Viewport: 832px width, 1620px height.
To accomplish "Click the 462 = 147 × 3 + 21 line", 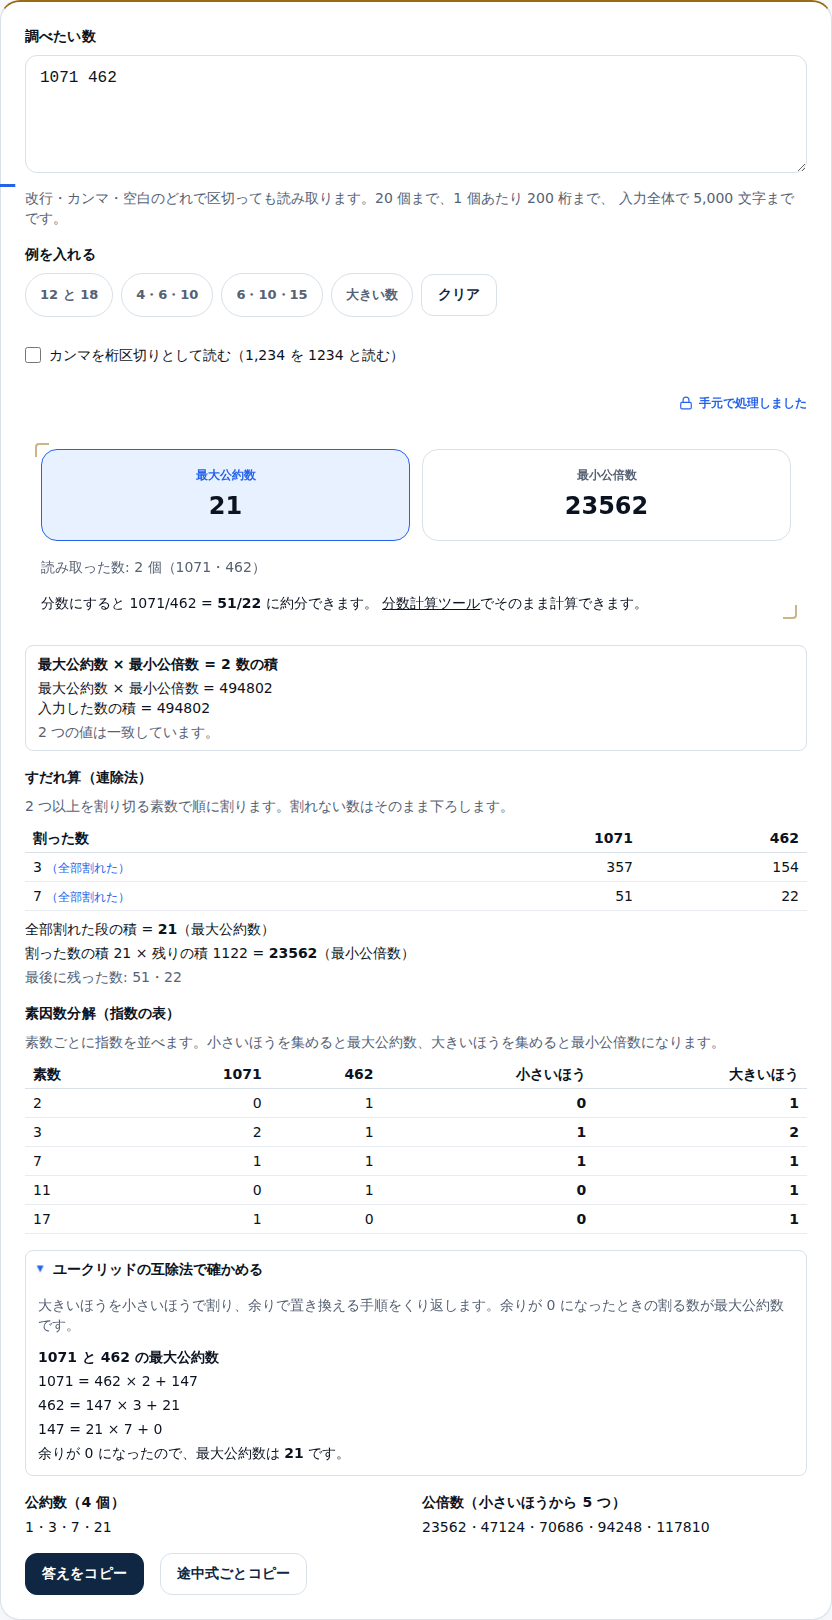I will (x=109, y=1406).
